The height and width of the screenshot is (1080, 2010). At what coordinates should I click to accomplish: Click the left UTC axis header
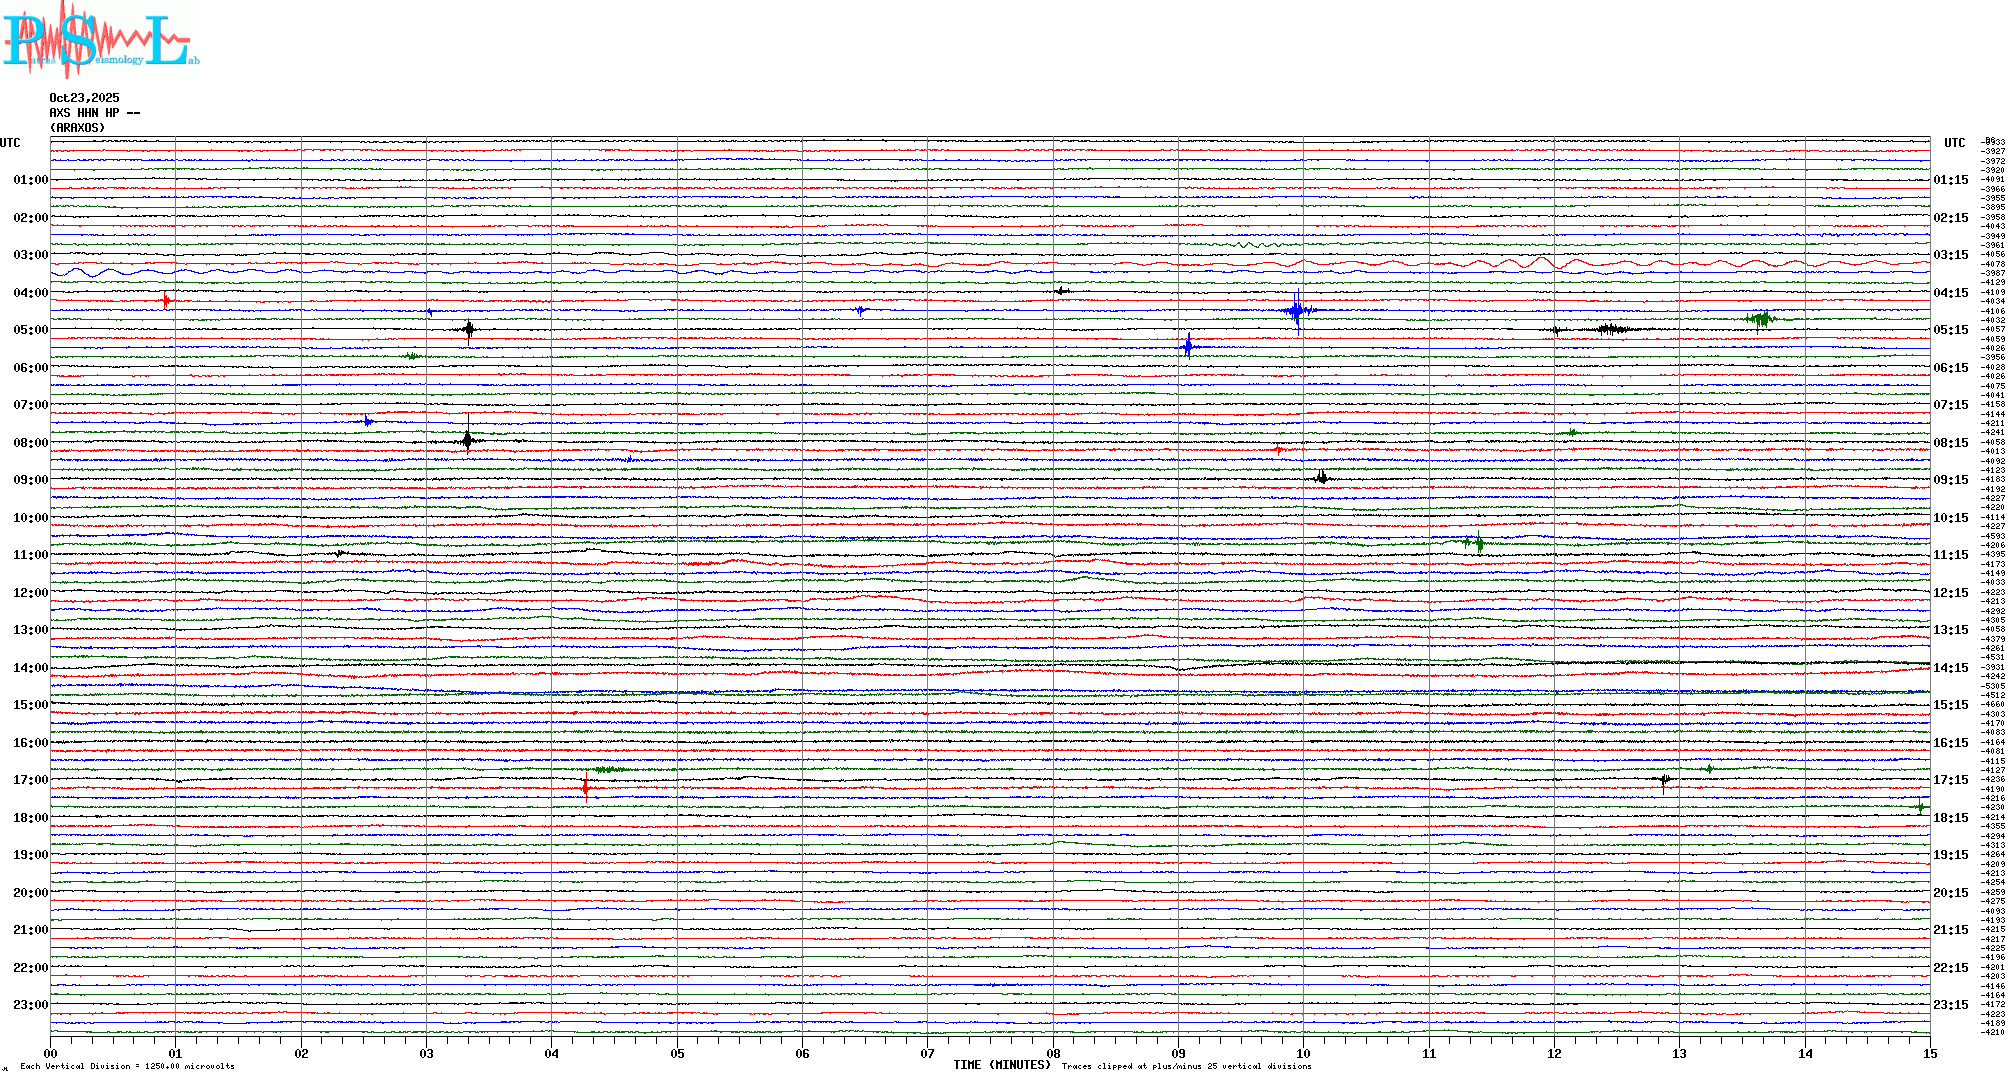click(10, 143)
